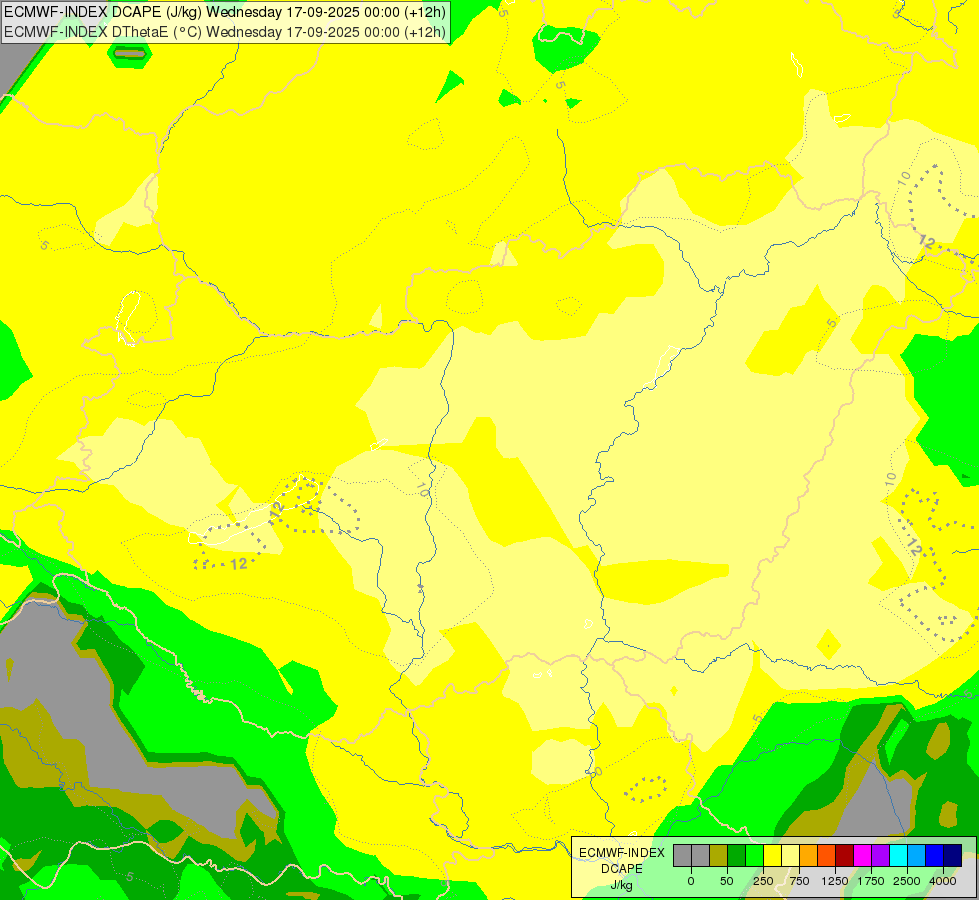Click the legend label 'DCAPE'

click(x=622, y=869)
